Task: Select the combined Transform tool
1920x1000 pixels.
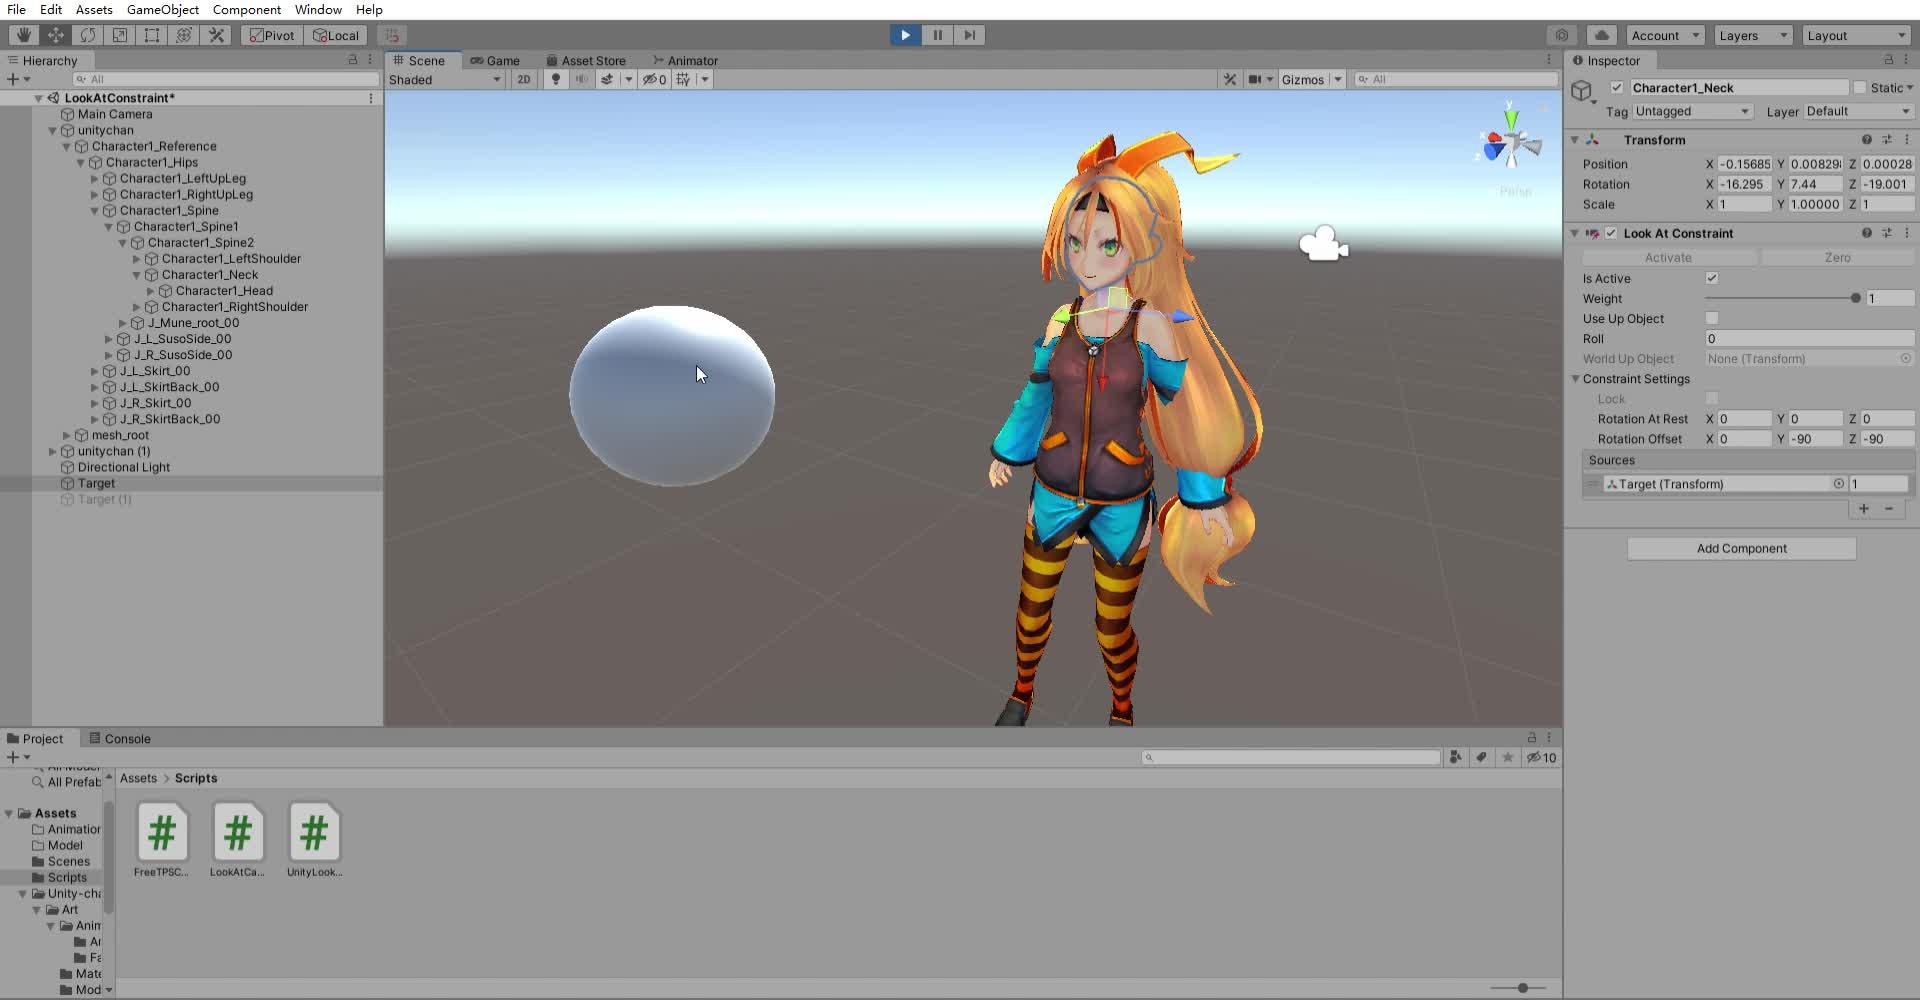Action: (183, 35)
